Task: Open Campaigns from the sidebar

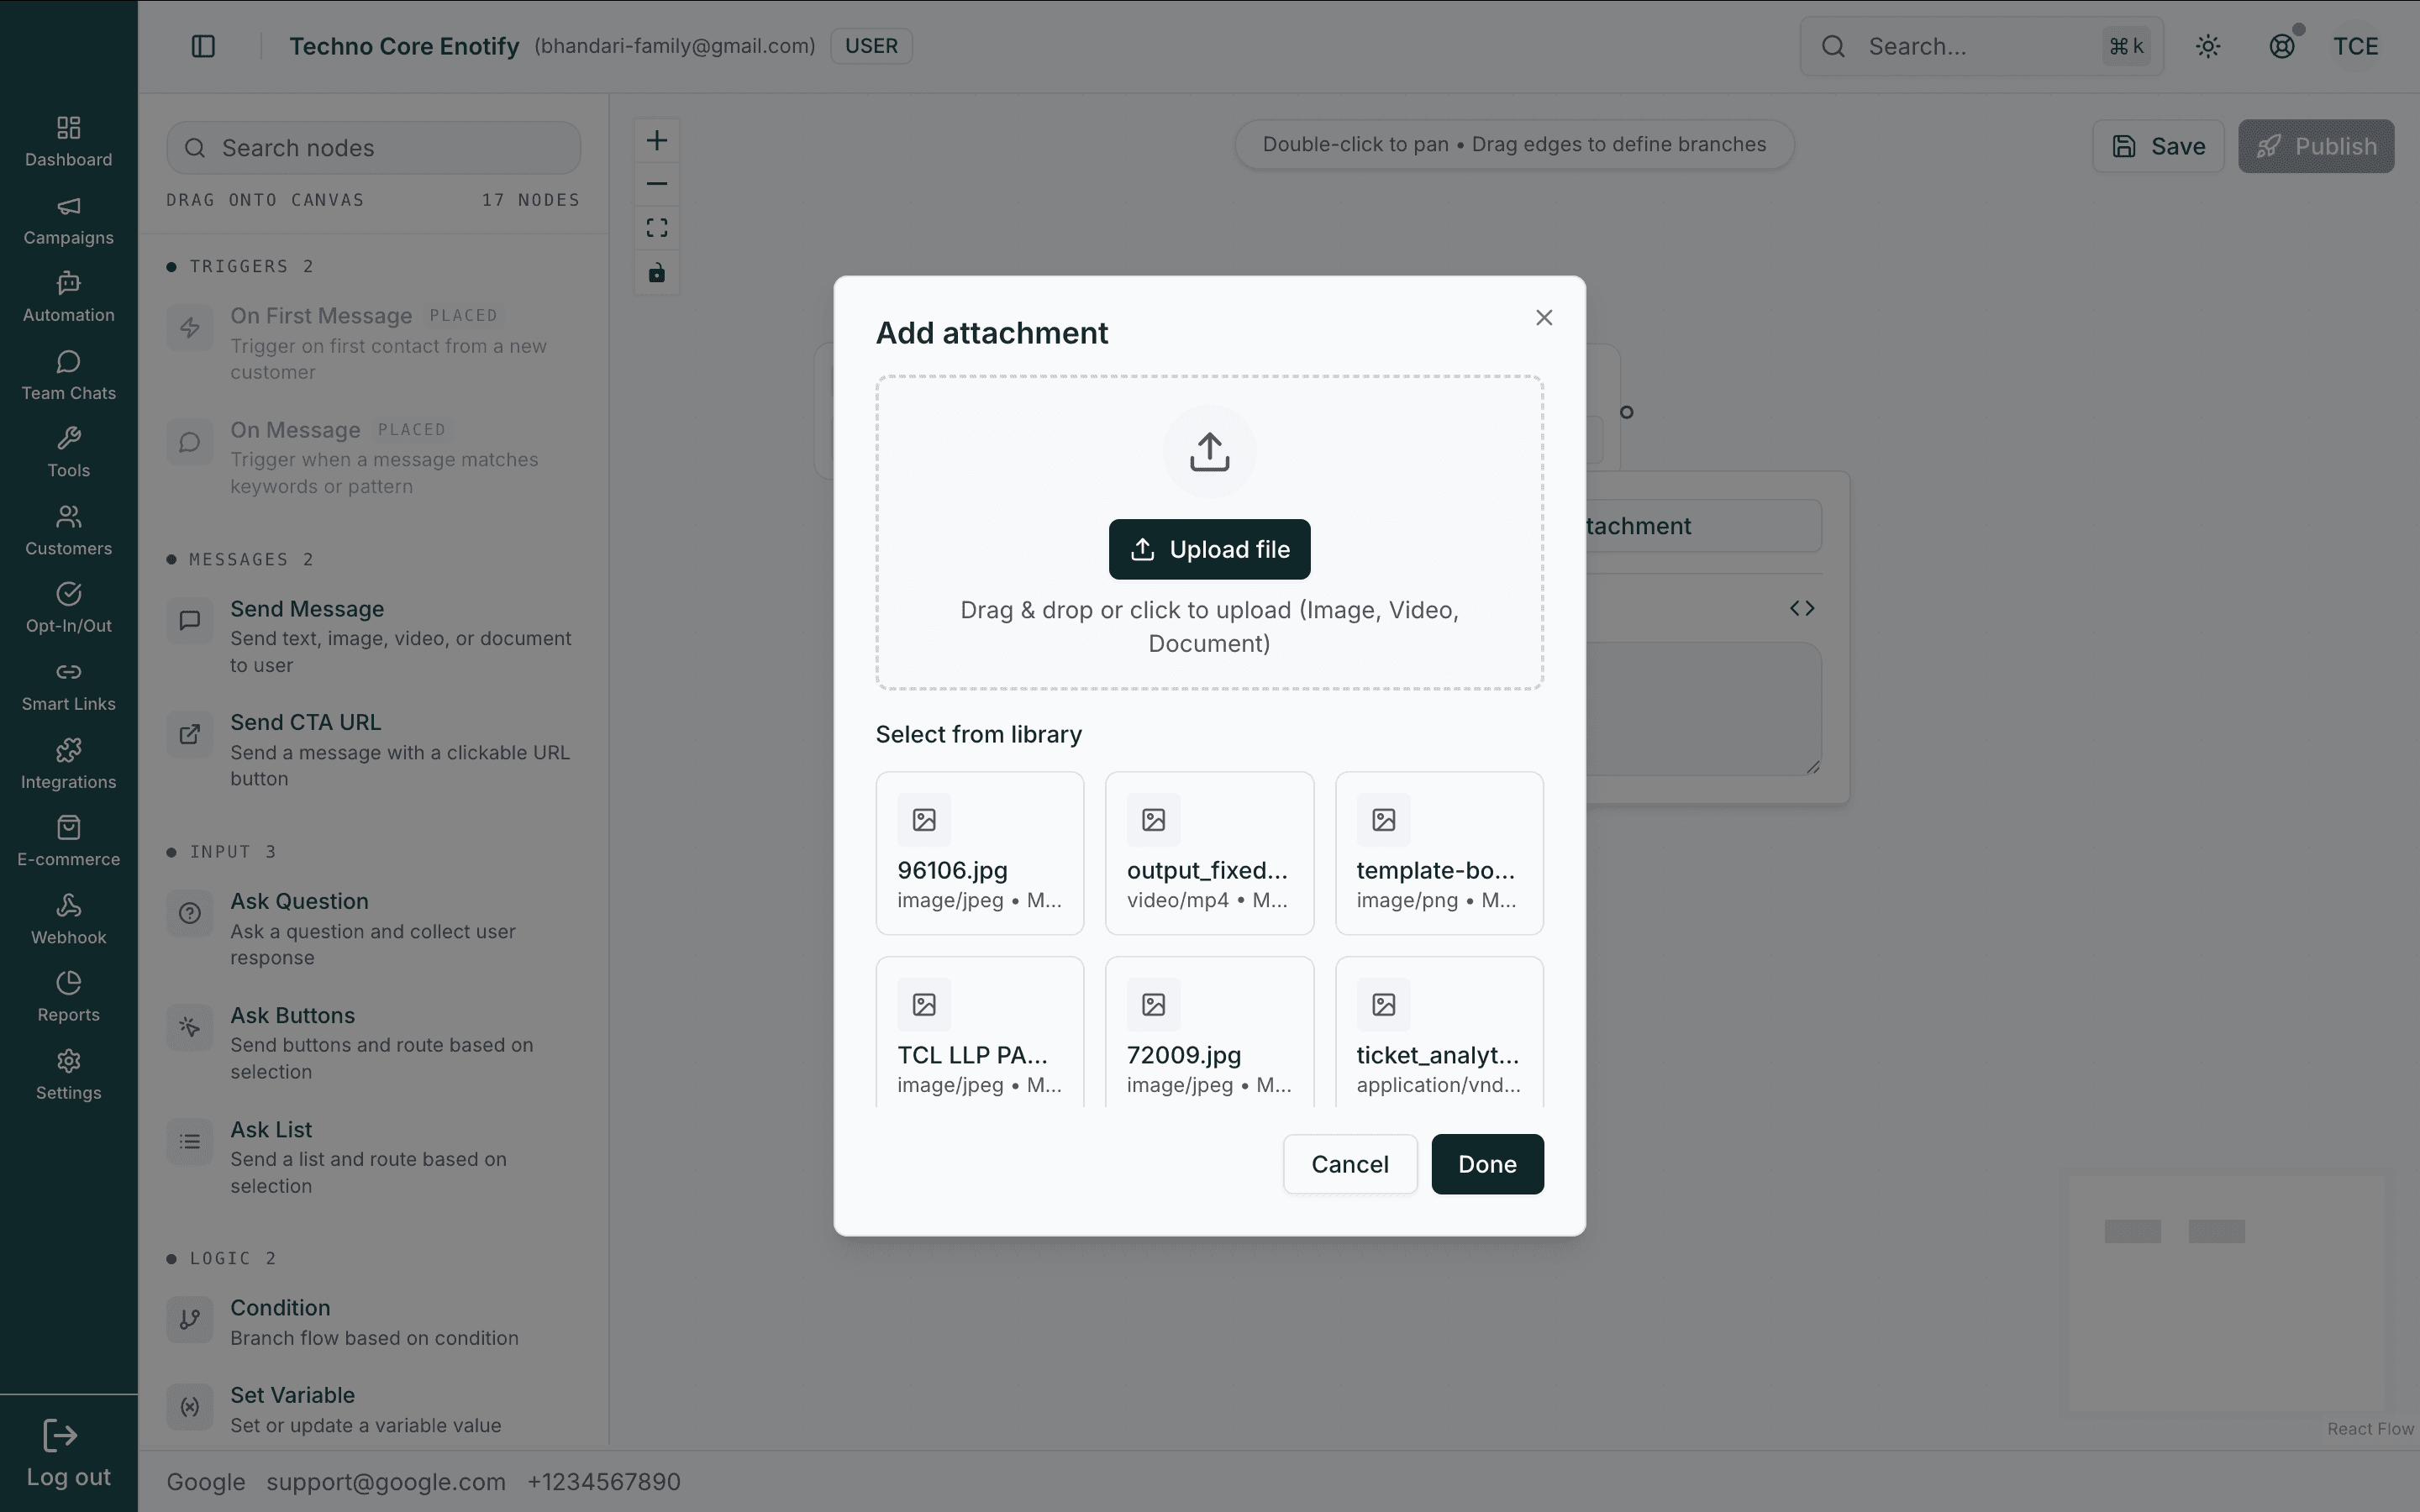Action: click(68, 219)
